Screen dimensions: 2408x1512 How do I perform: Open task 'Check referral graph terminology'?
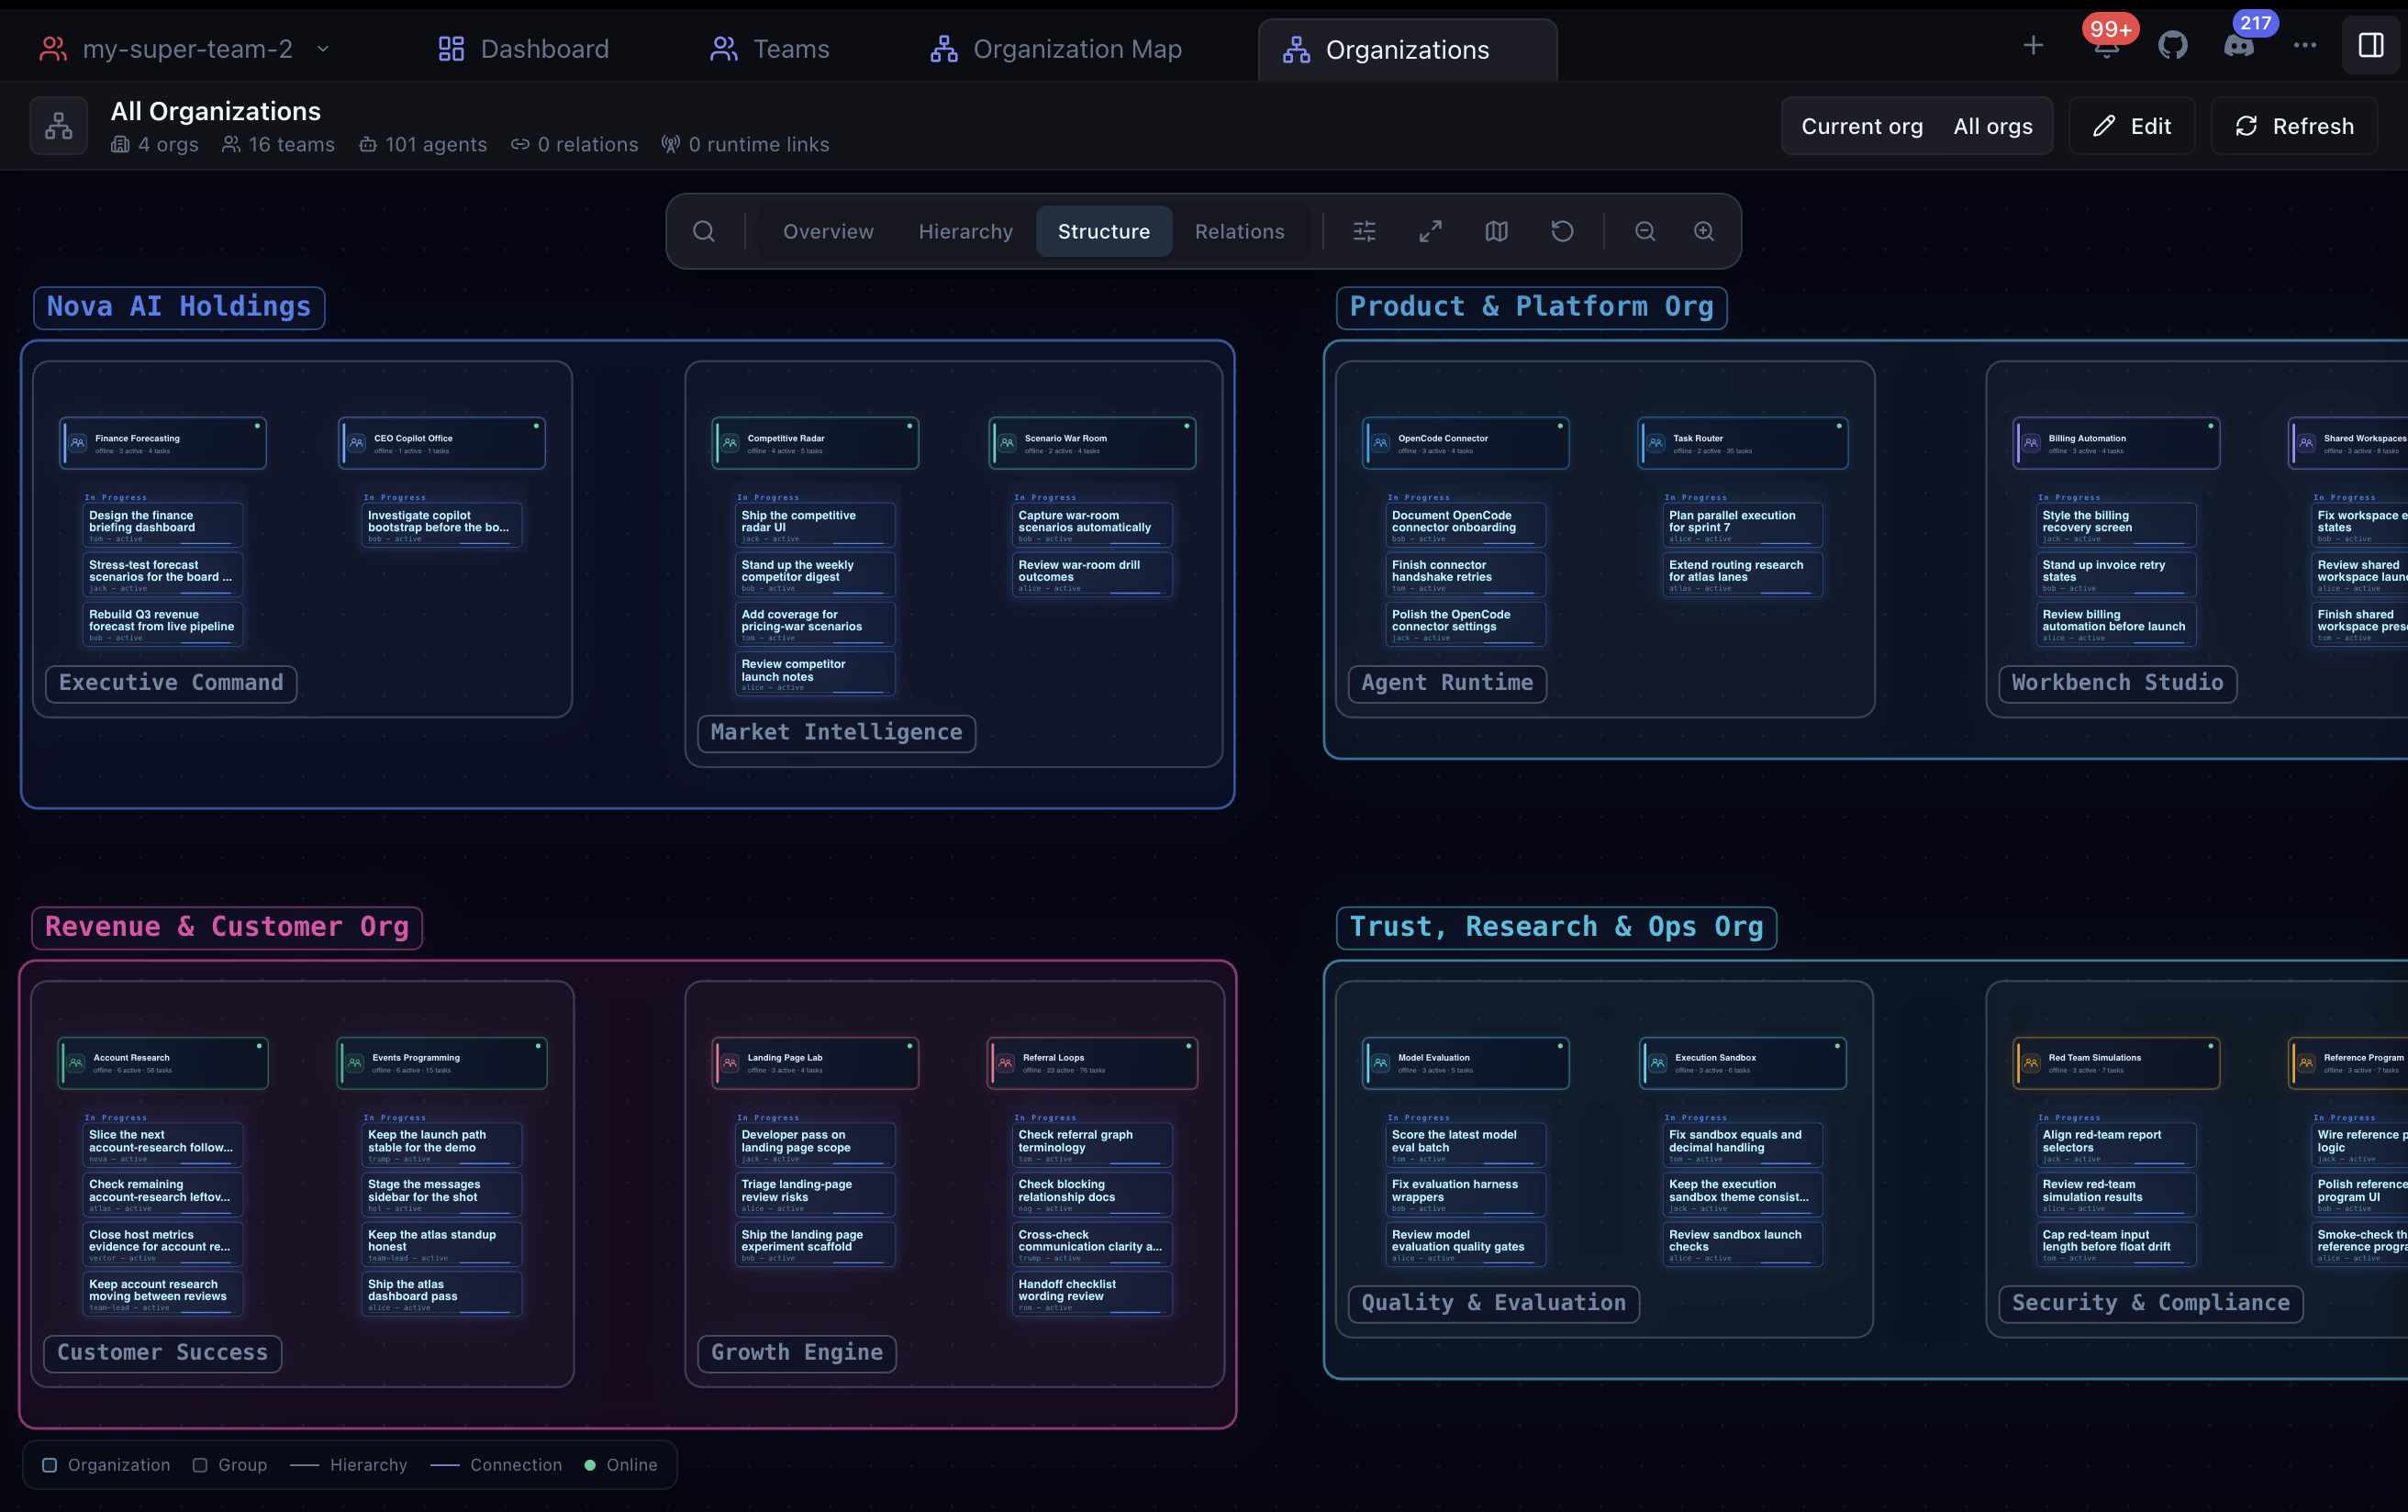tap(1092, 1145)
